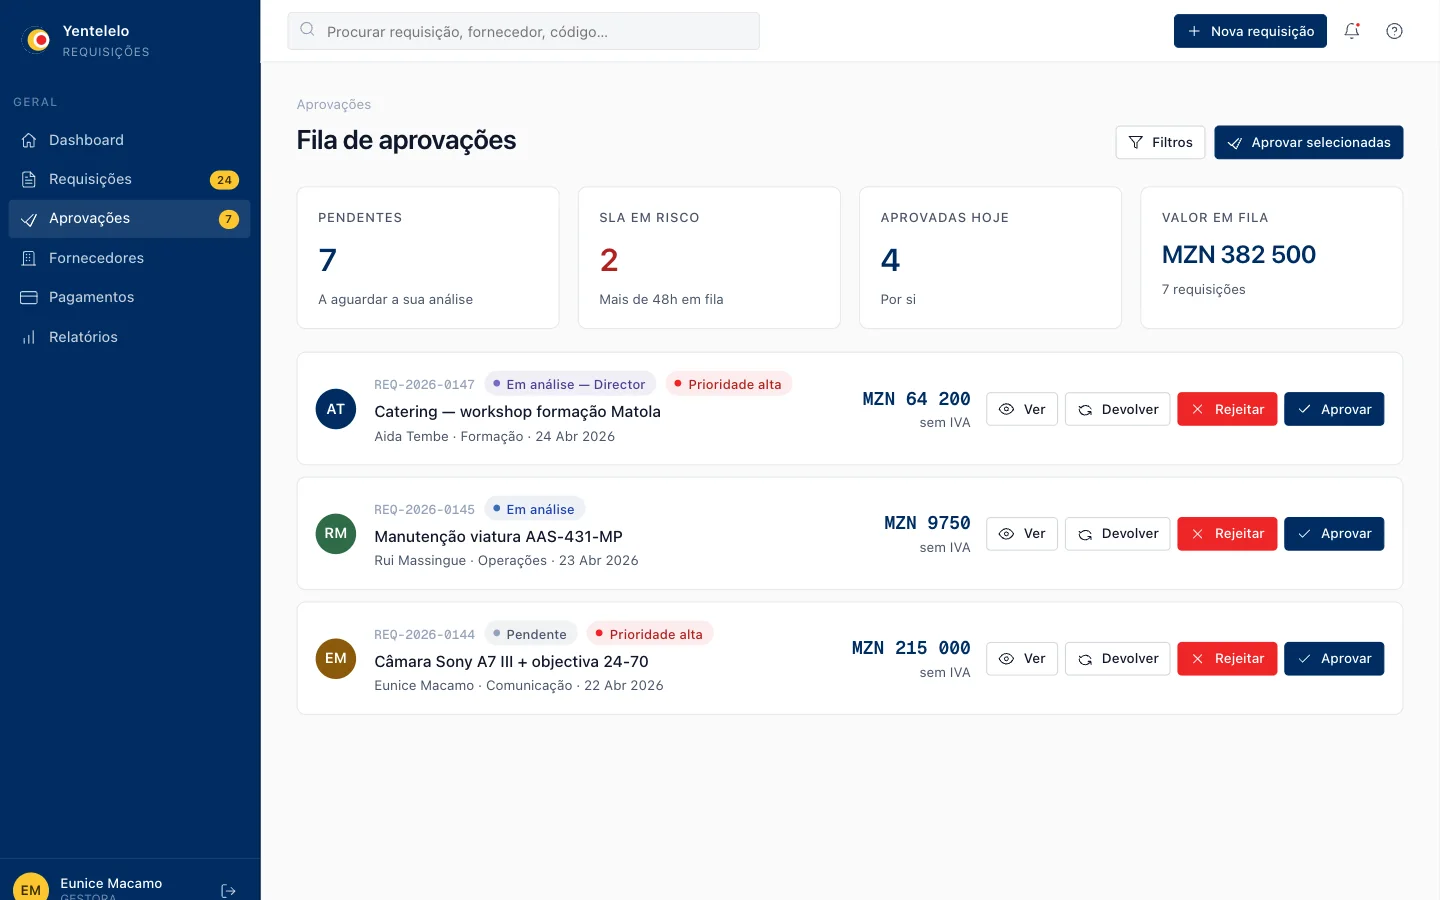
Task: Click the 24 badge on Requisições
Action: point(224,180)
